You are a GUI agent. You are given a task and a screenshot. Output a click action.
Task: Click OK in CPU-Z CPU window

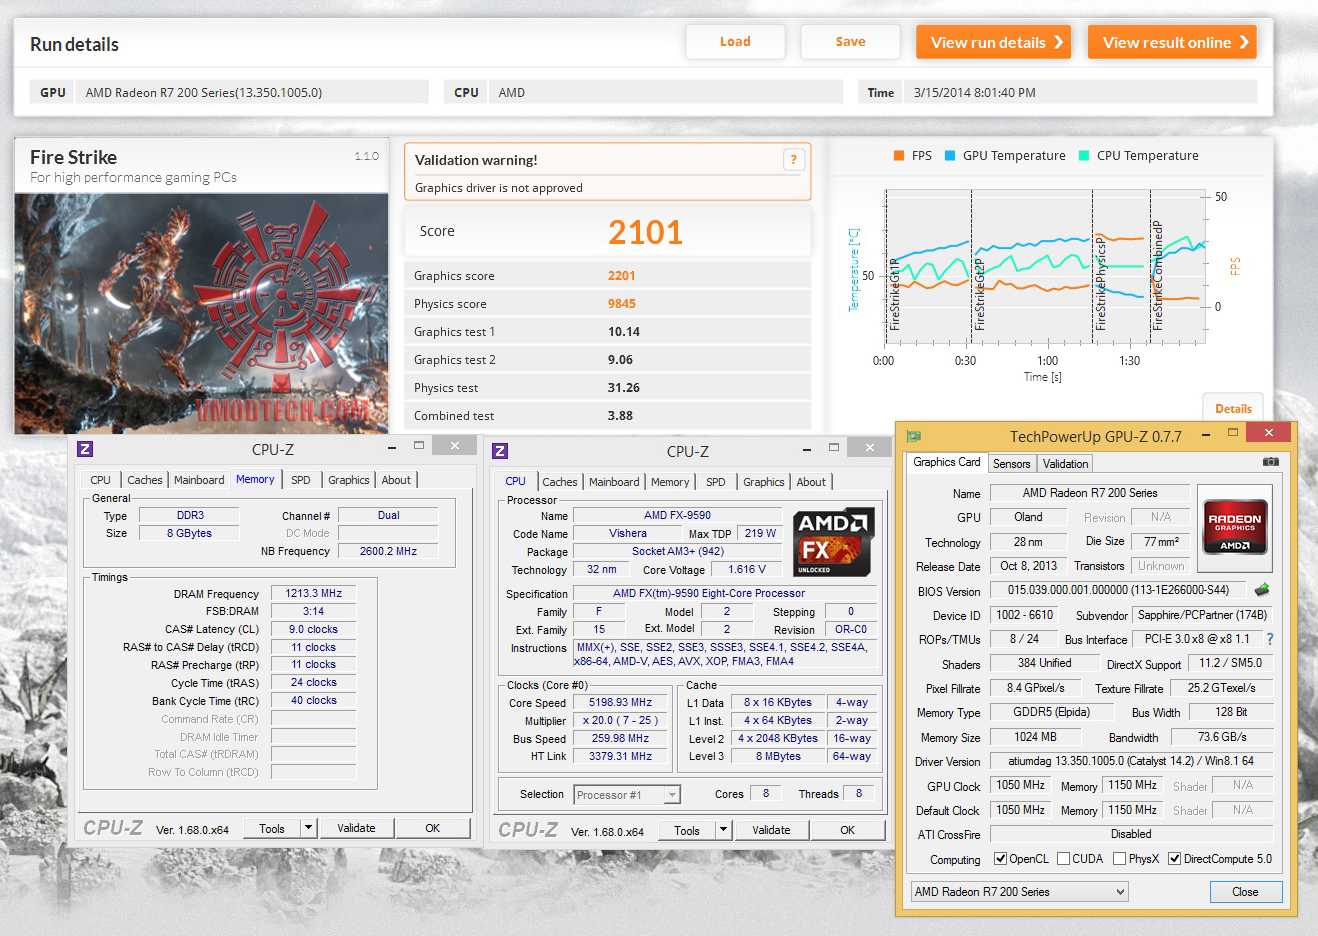(x=847, y=830)
